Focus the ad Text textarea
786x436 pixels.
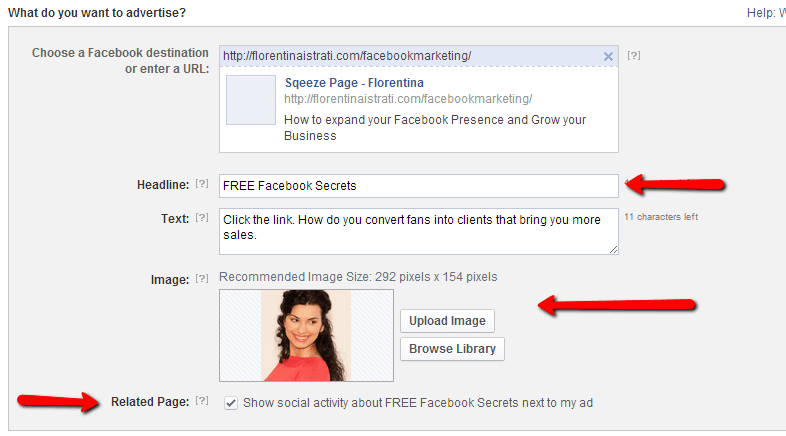click(419, 232)
